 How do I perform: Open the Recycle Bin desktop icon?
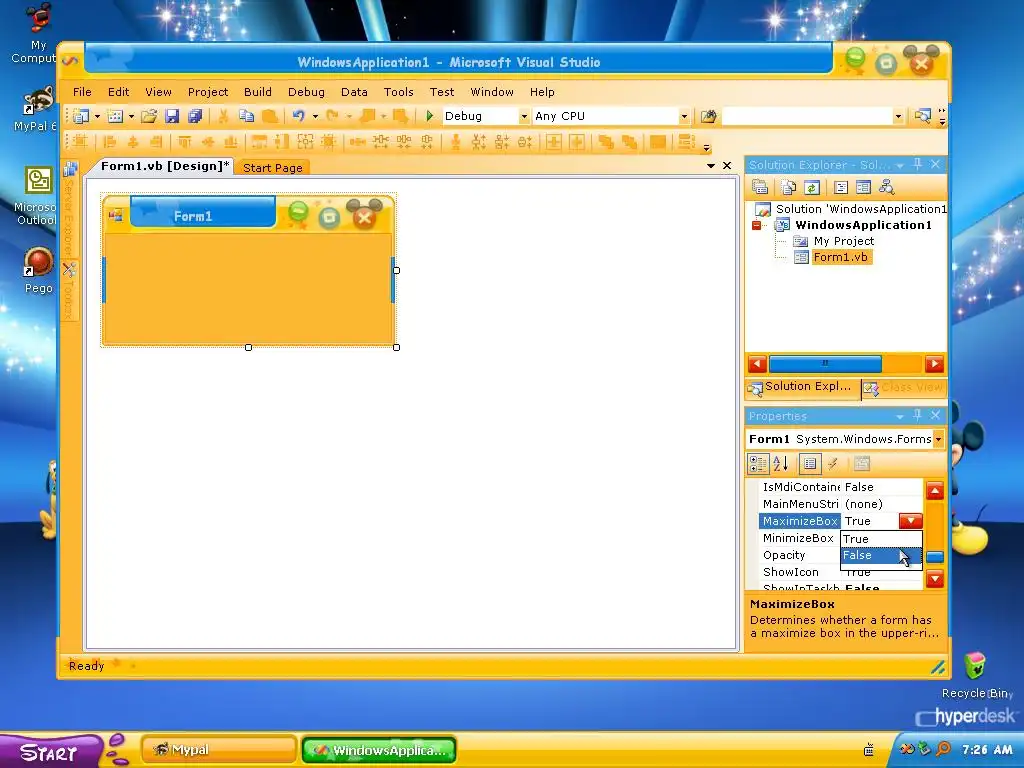(x=976, y=675)
